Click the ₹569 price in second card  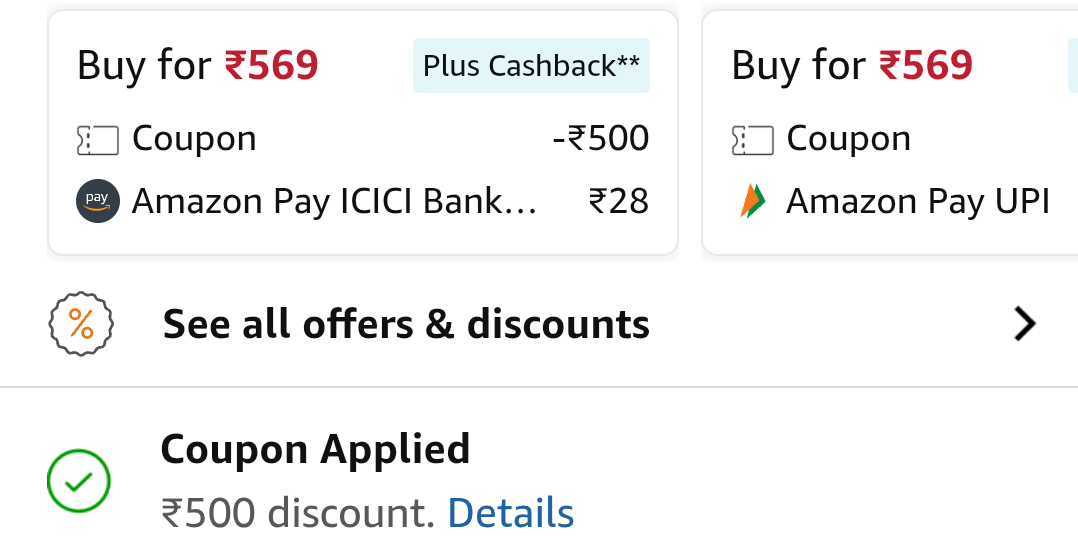click(x=926, y=65)
